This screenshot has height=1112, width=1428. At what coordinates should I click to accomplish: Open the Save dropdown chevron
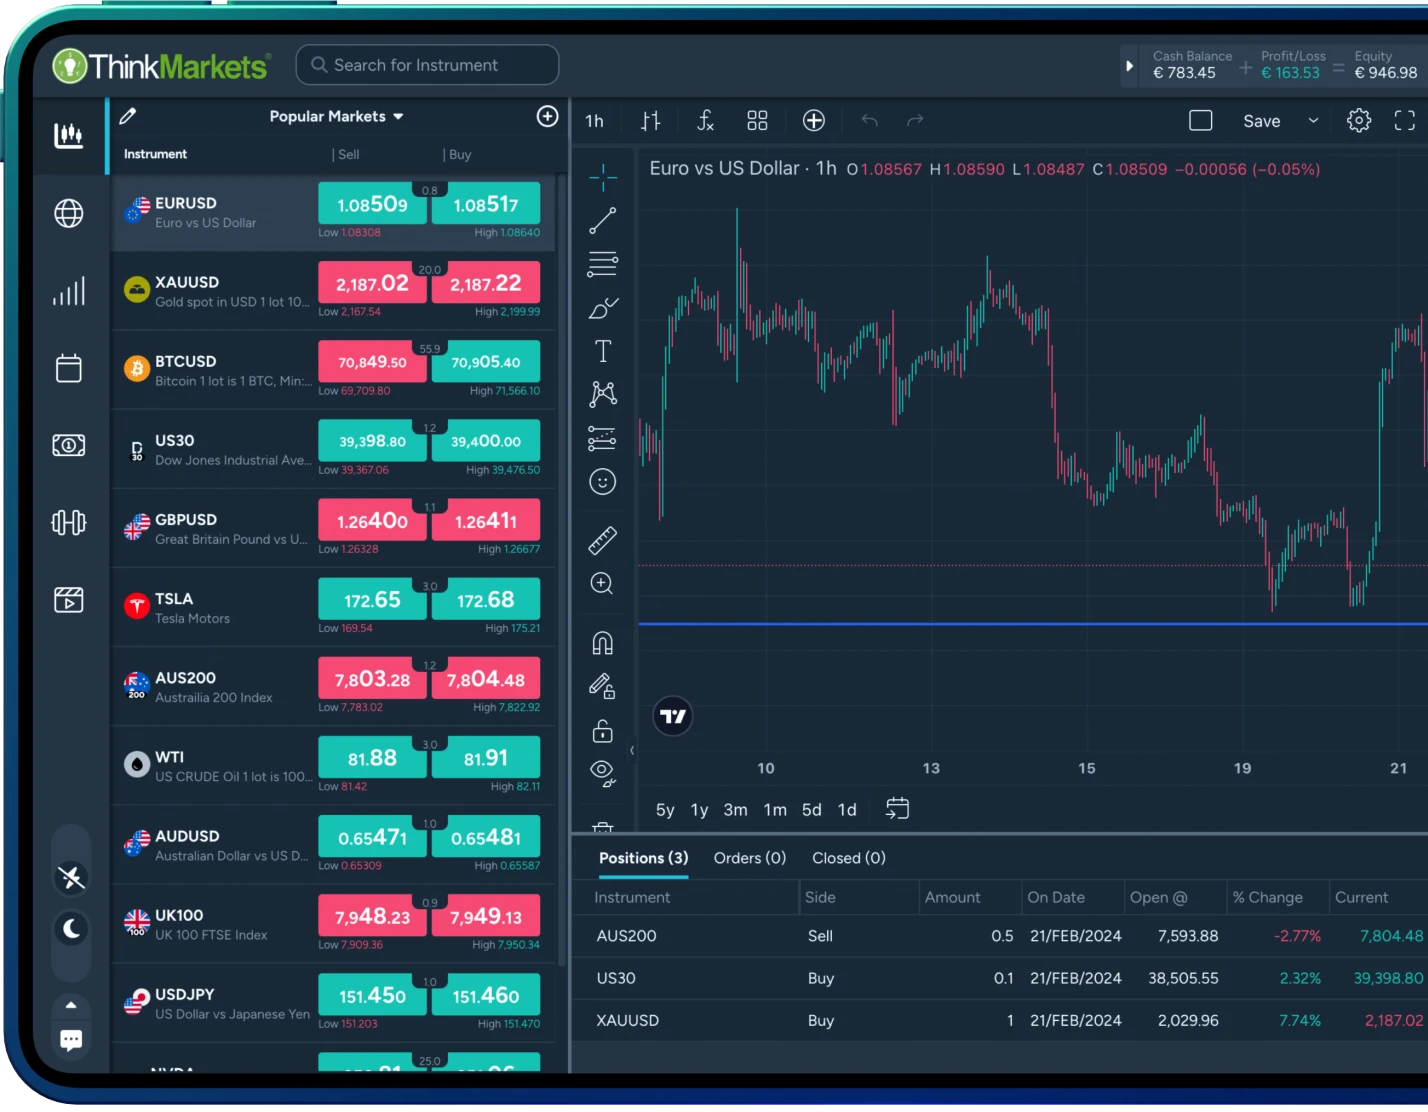[1311, 120]
